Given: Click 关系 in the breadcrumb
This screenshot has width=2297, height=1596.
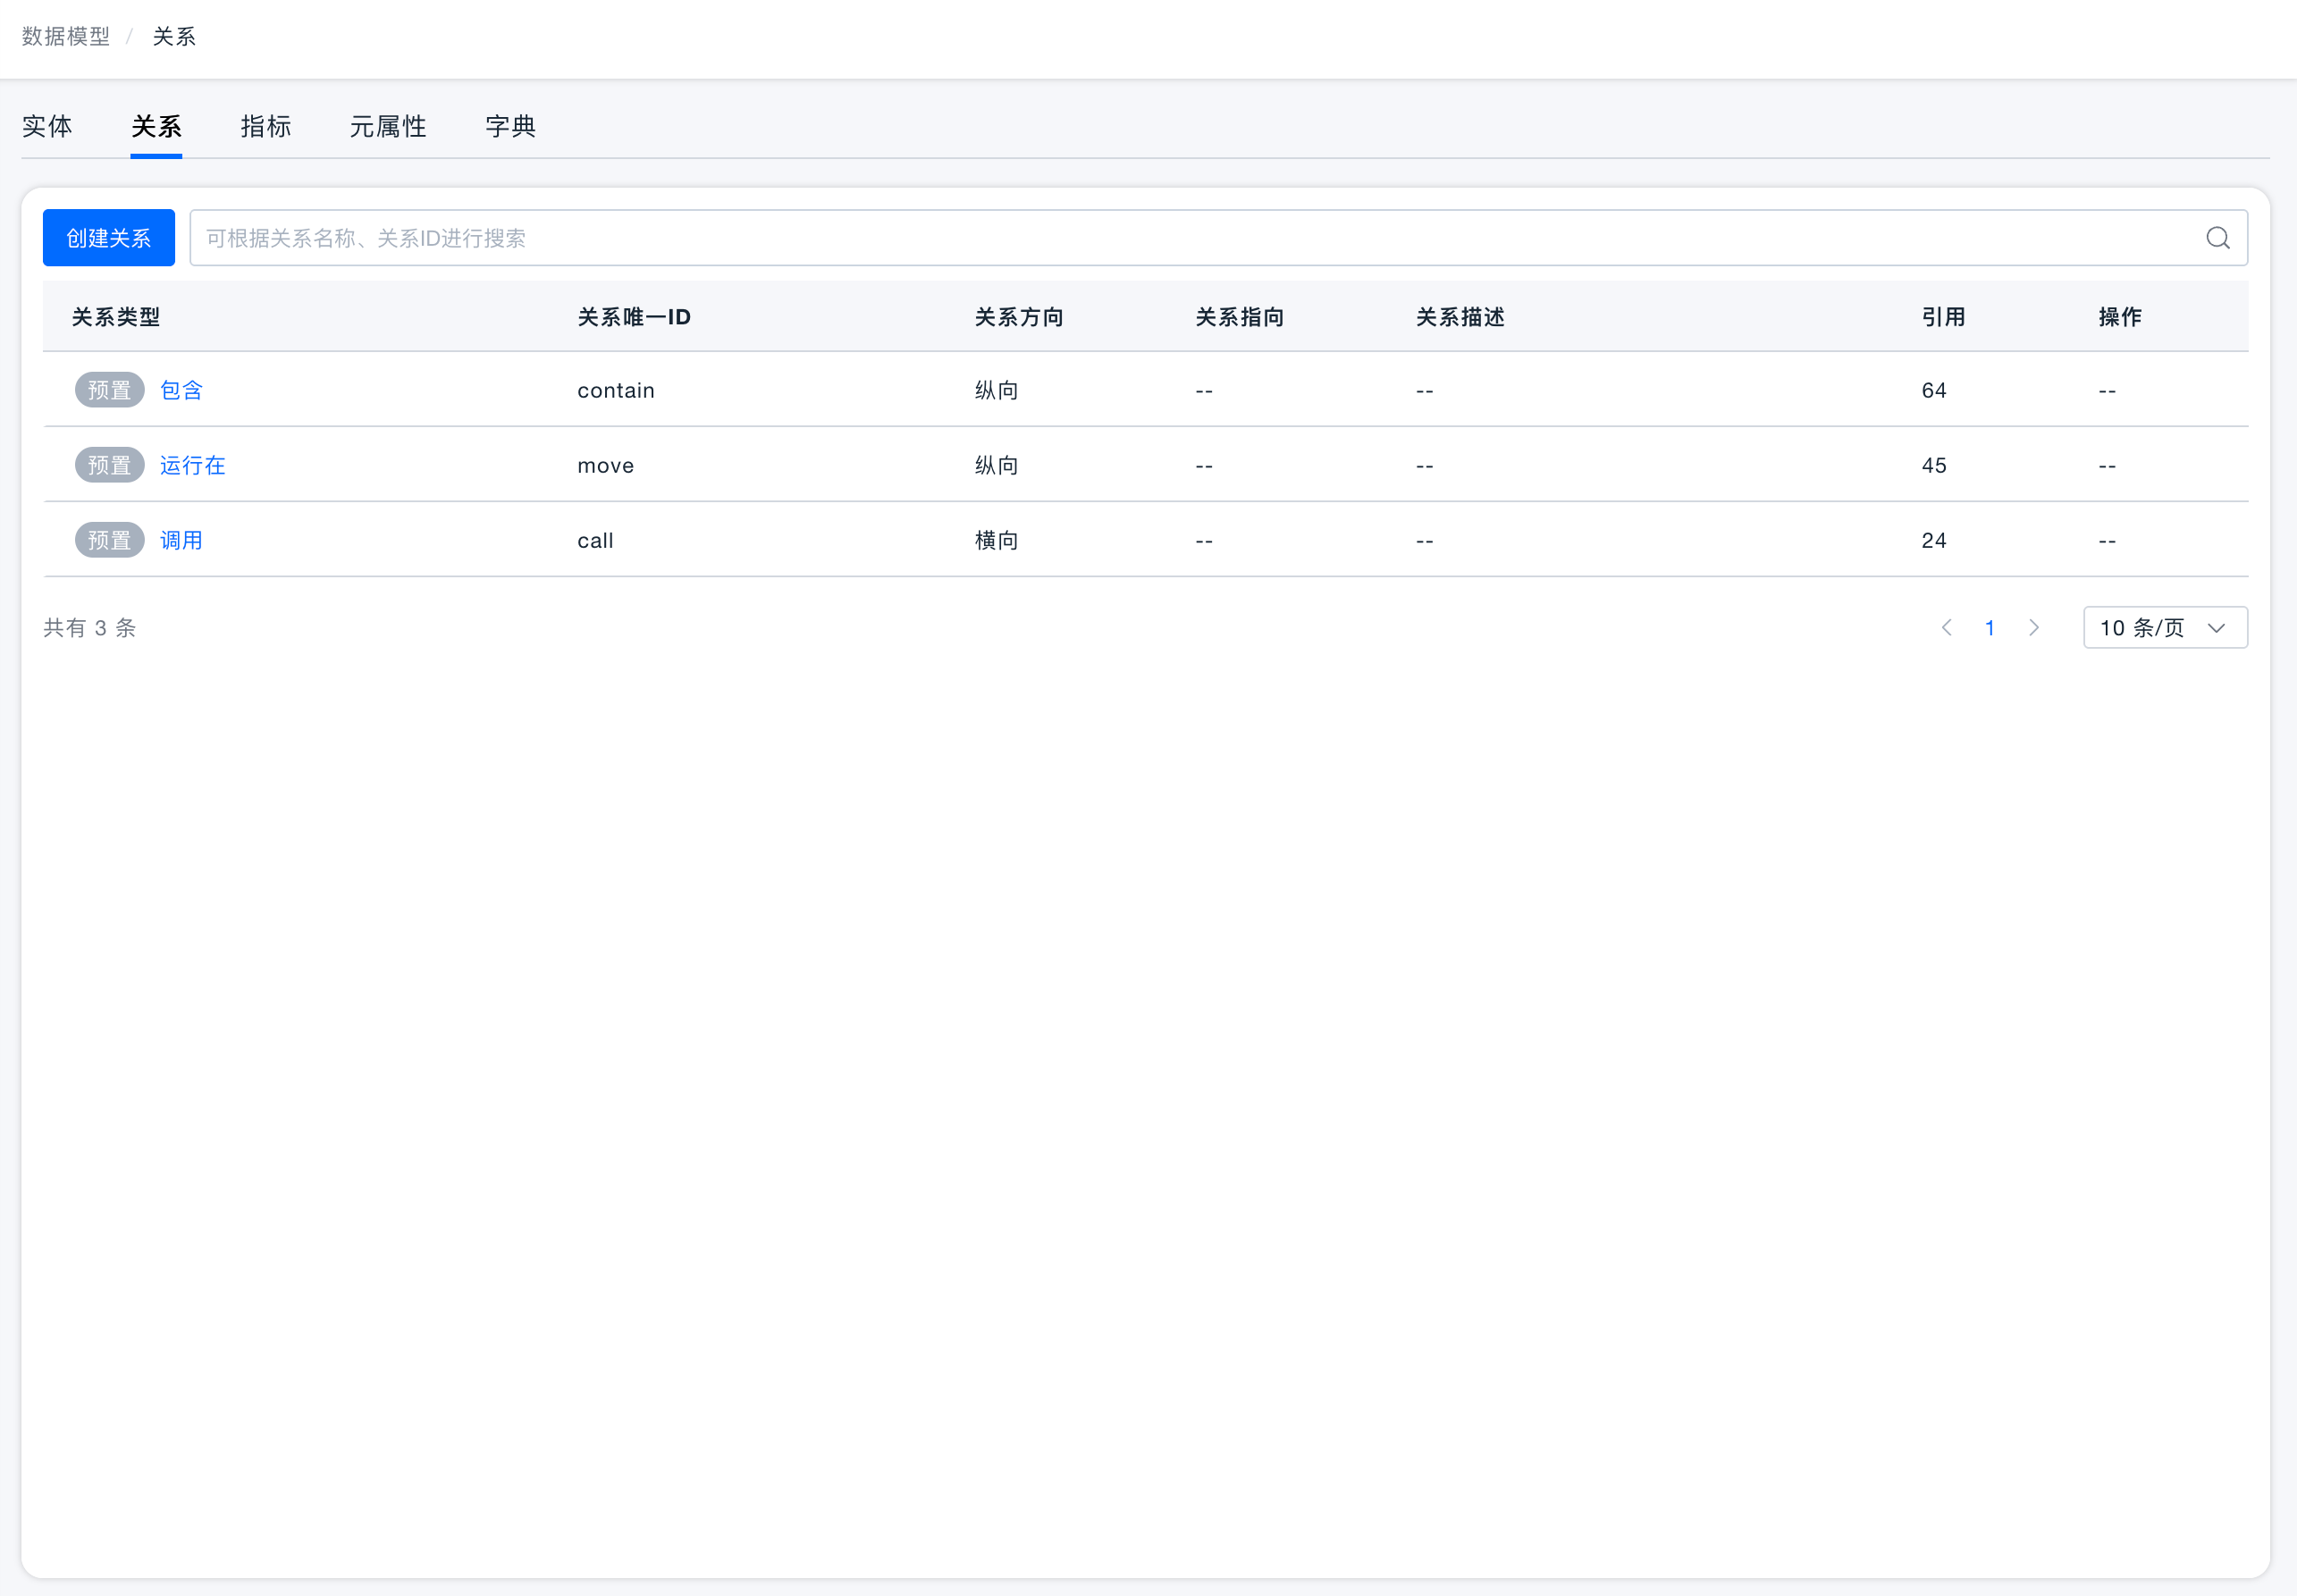Looking at the screenshot, I should 174,37.
